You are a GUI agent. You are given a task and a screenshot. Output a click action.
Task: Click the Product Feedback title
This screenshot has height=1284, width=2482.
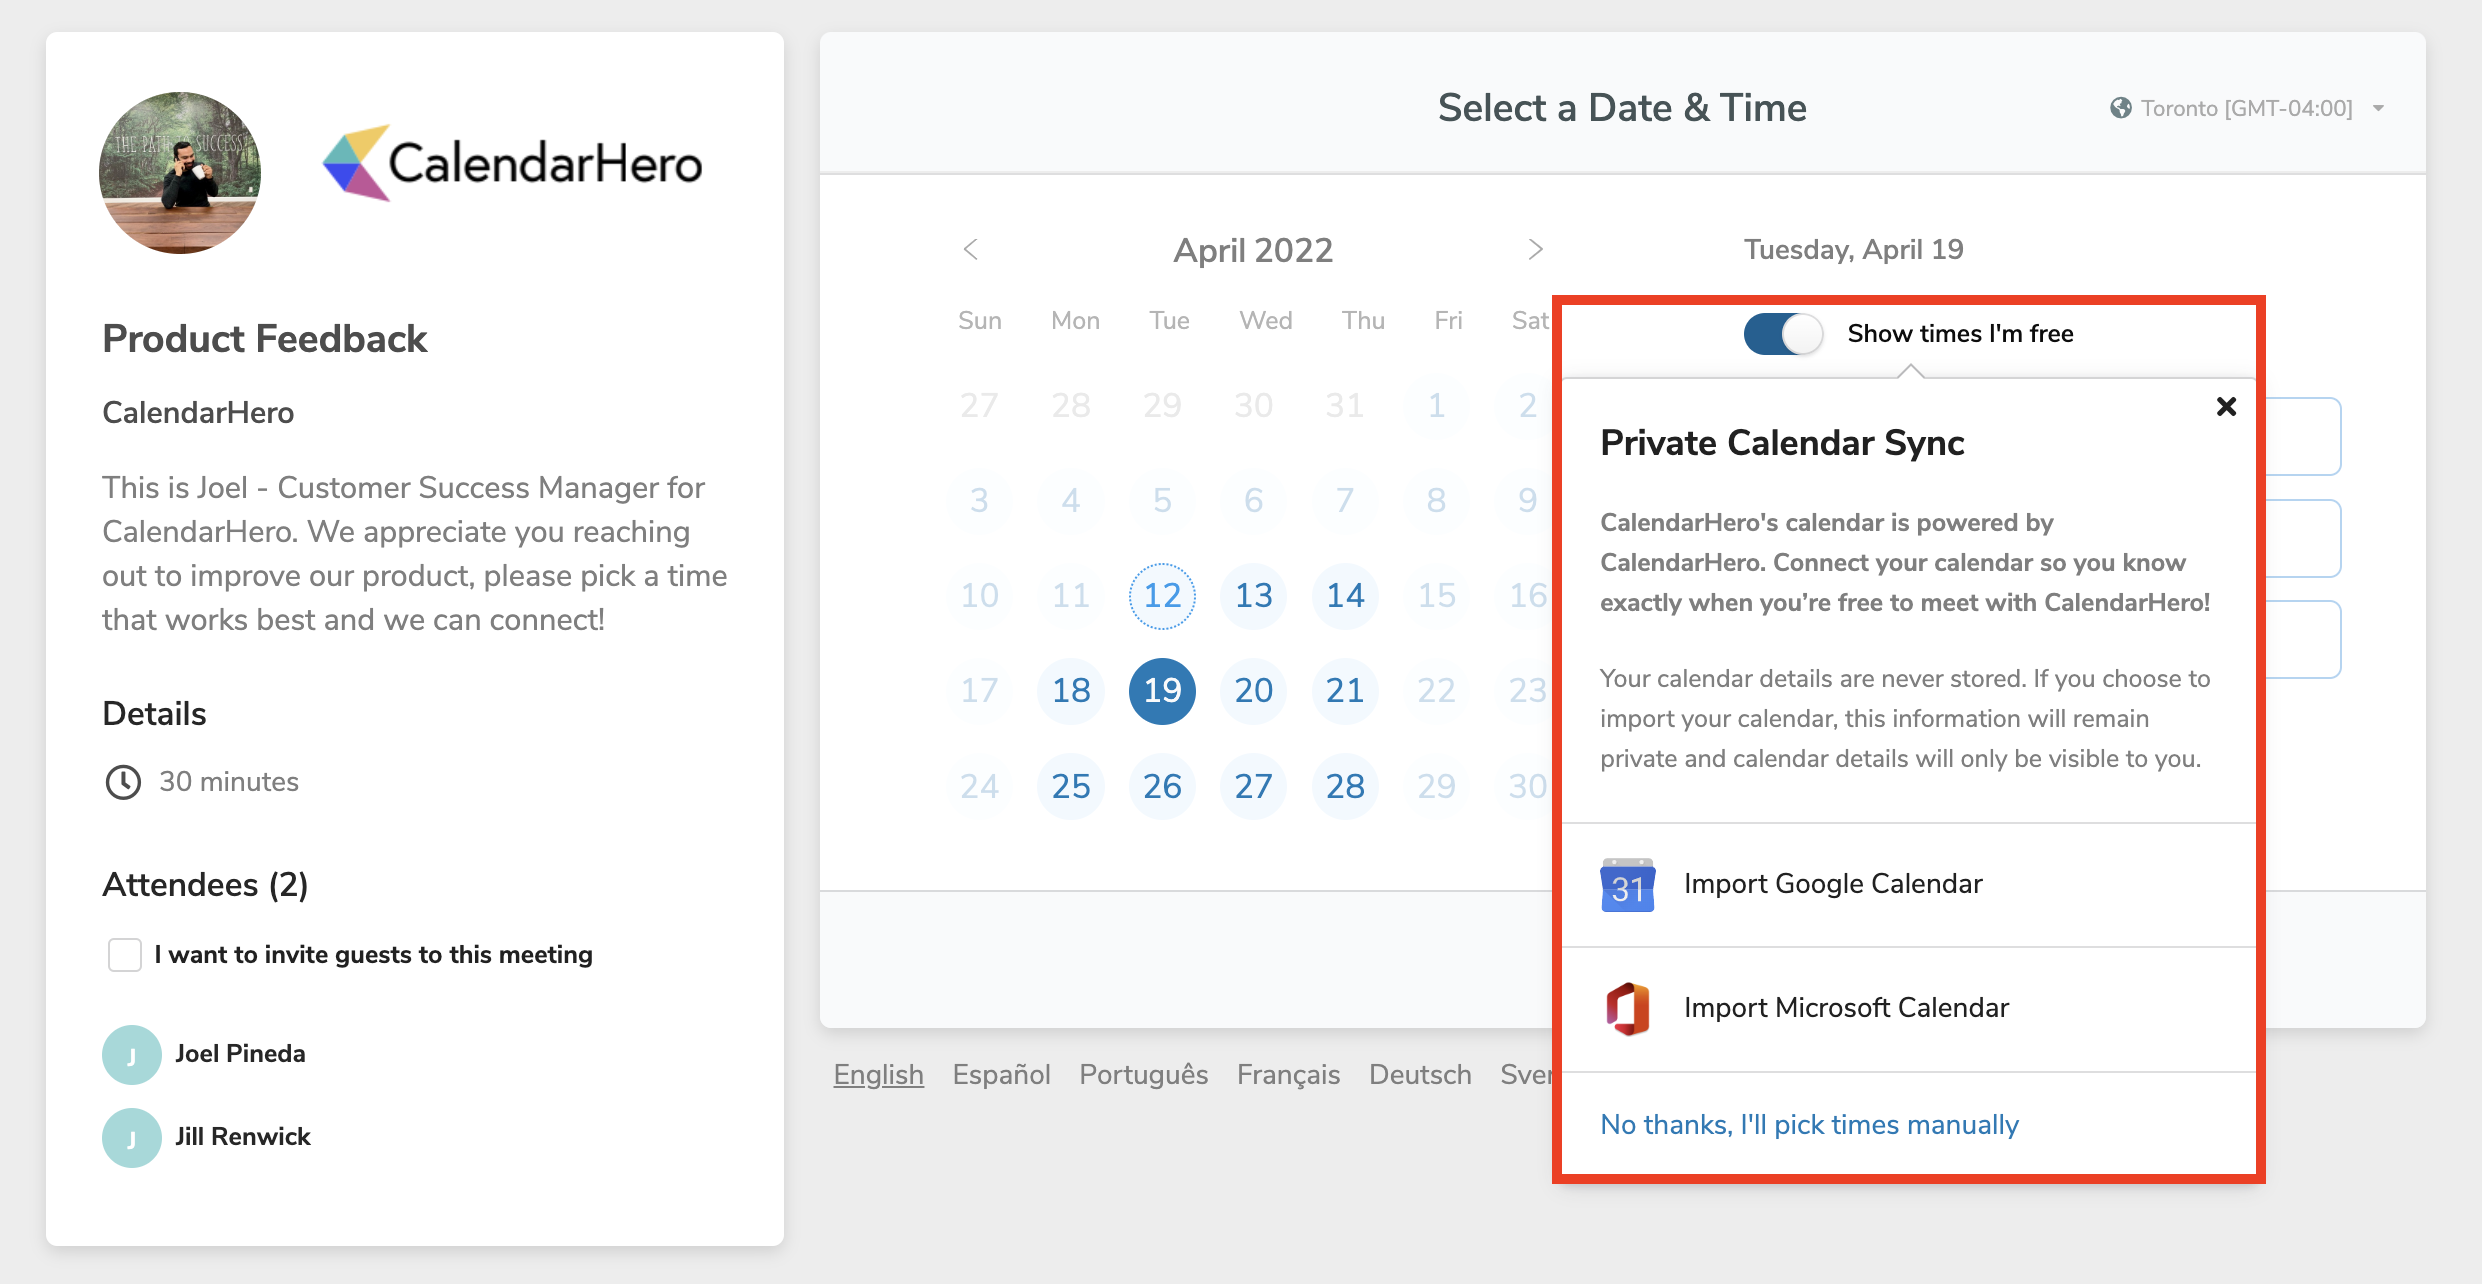pos(265,339)
